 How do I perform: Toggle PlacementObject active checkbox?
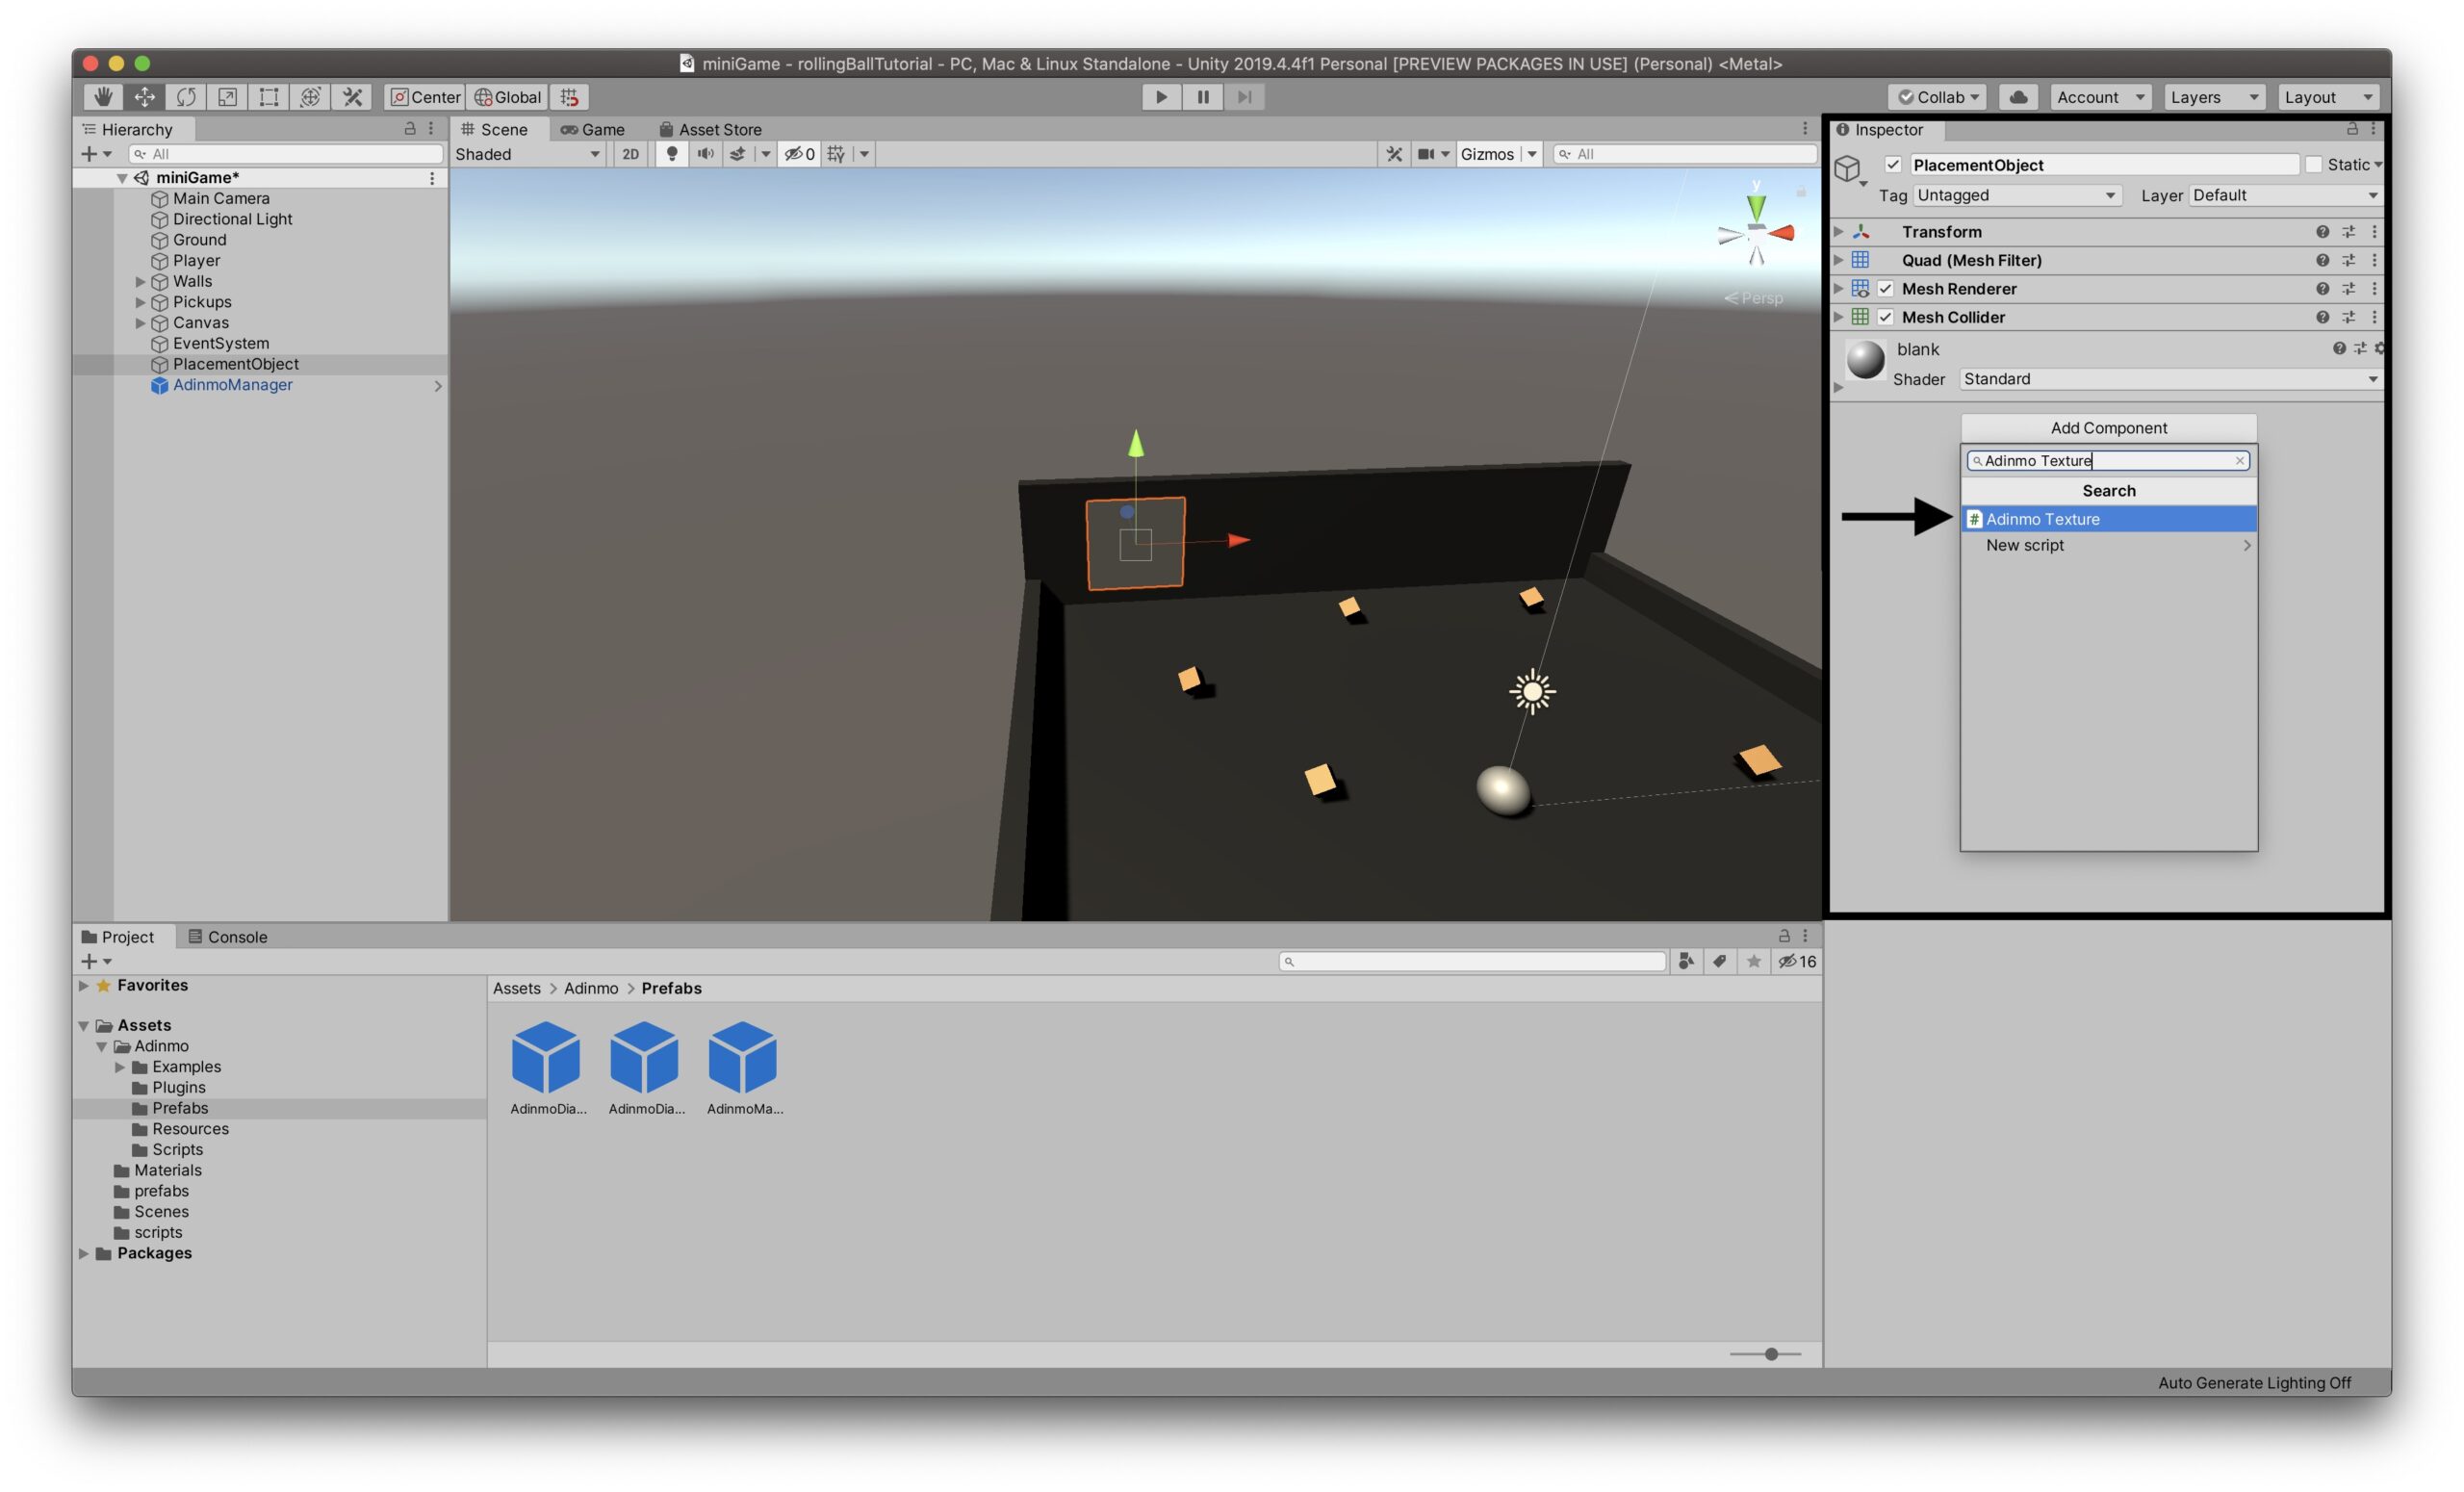coord(1892,165)
